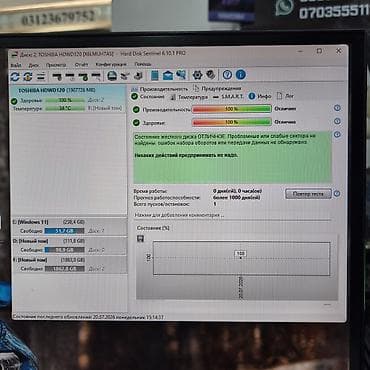Click the blue notebook panel toolbar icon
The image size is (370, 370).
click(155, 75)
